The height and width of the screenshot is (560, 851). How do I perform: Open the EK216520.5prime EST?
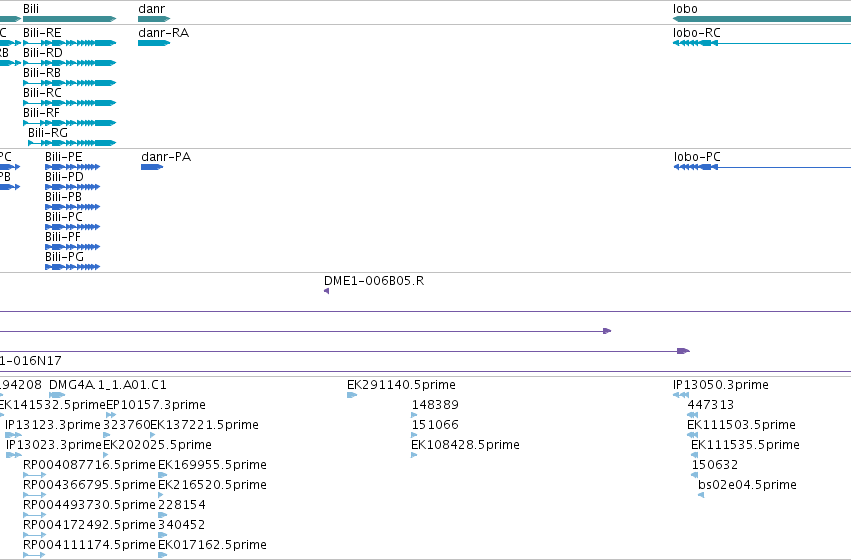coord(161,495)
